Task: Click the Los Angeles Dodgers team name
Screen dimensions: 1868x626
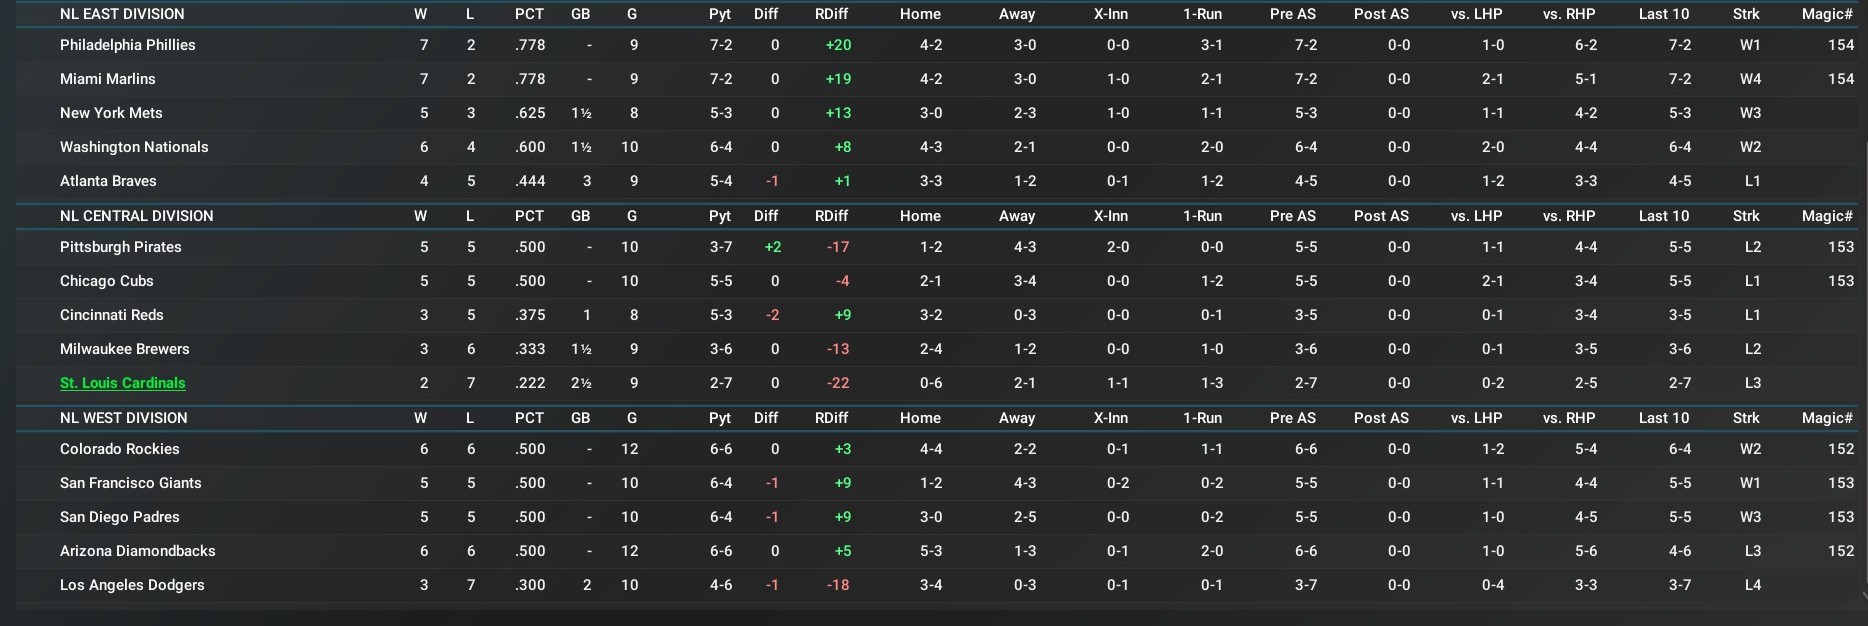Action: pyautogui.click(x=132, y=585)
